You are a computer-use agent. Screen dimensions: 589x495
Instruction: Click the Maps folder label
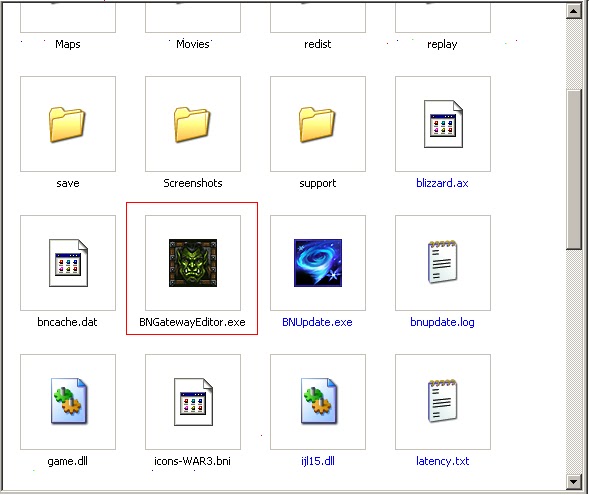[x=68, y=44]
